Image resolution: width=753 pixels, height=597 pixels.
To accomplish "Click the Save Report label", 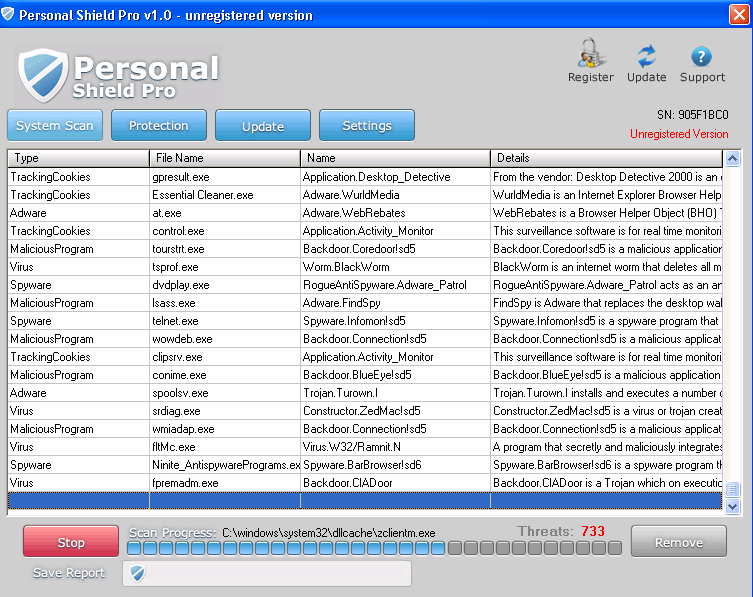I will (69, 573).
